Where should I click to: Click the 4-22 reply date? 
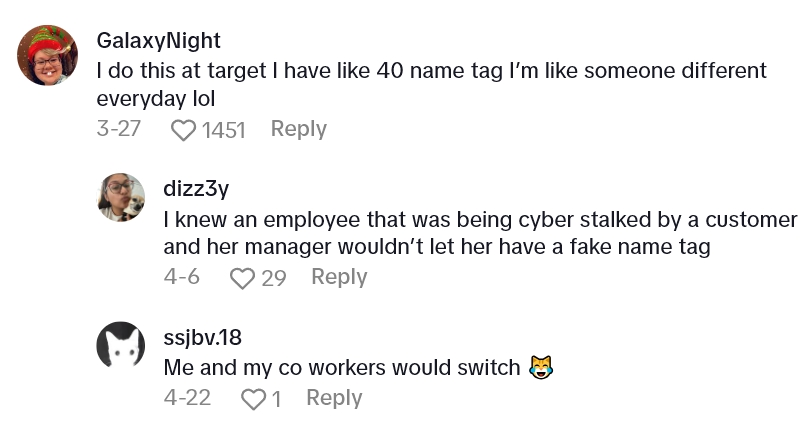point(187,398)
